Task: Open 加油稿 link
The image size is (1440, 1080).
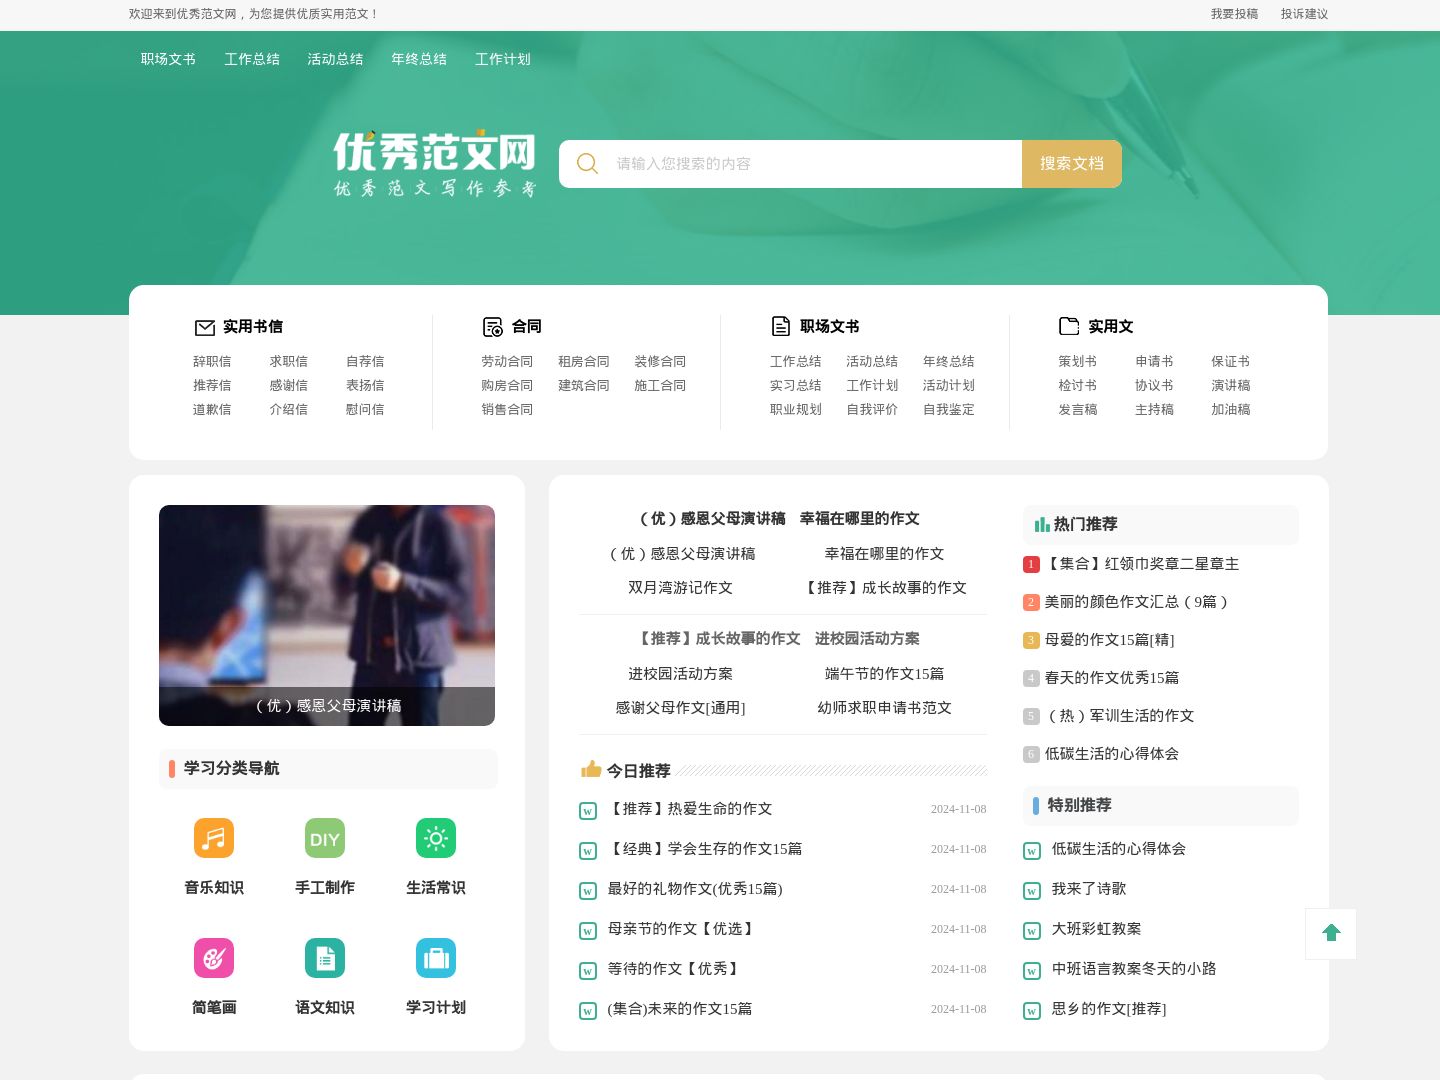Action: coord(1231,409)
